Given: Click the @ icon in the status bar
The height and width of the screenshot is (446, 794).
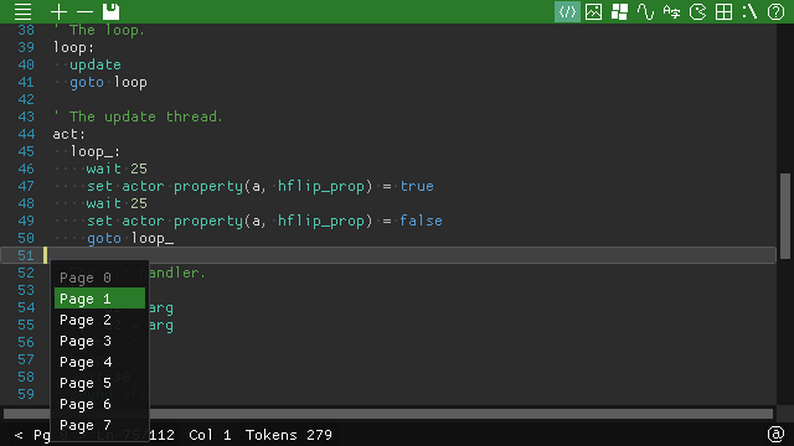Looking at the screenshot, I should [775, 435].
